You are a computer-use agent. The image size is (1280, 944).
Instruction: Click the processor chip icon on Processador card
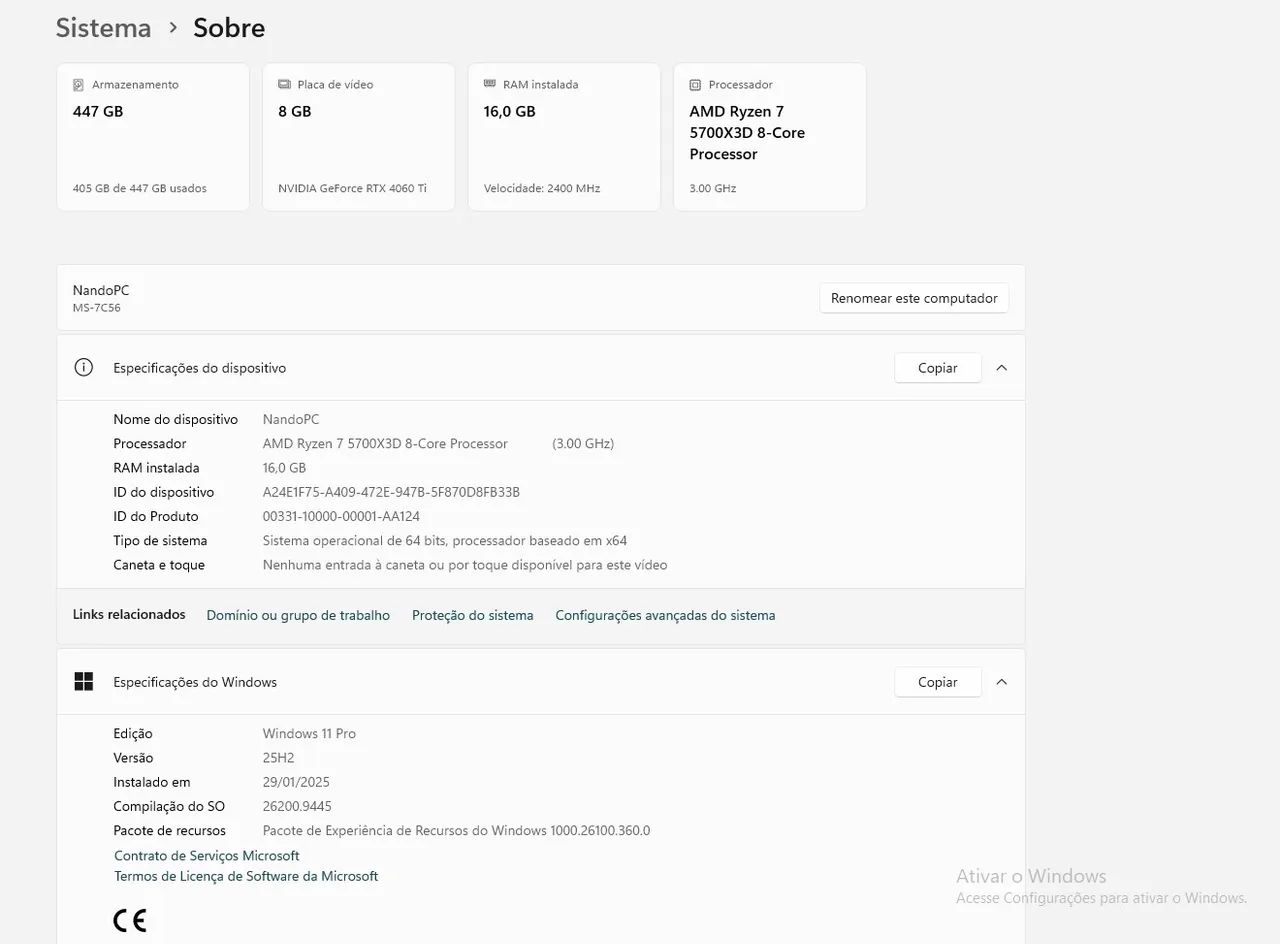pyautogui.click(x=695, y=85)
